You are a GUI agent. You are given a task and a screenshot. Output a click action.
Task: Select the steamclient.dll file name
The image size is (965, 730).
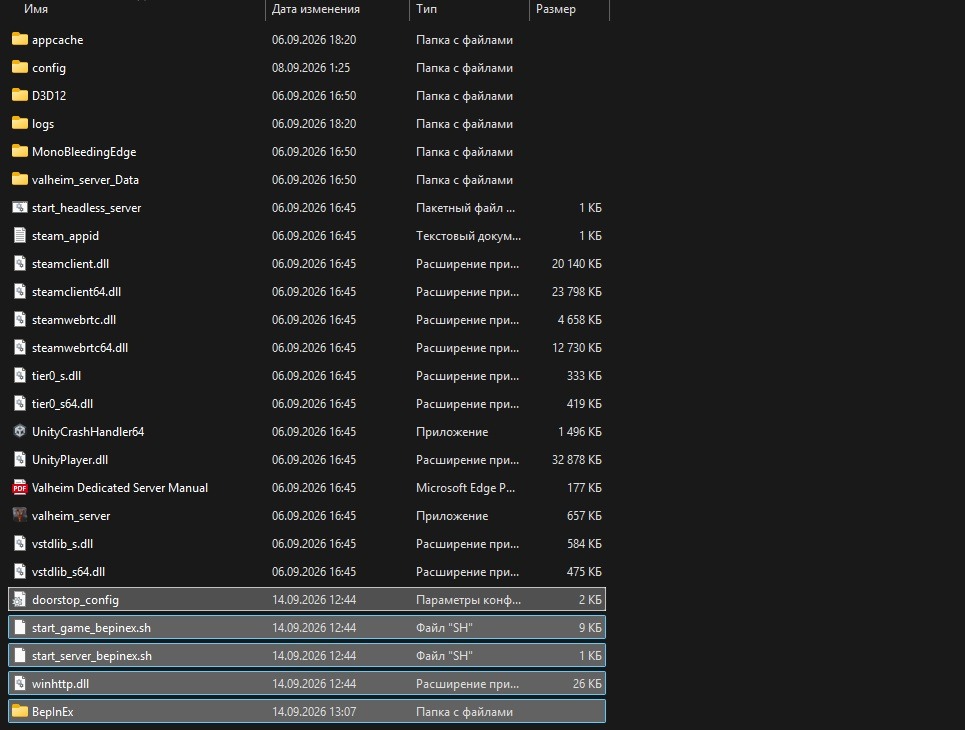click(x=70, y=263)
